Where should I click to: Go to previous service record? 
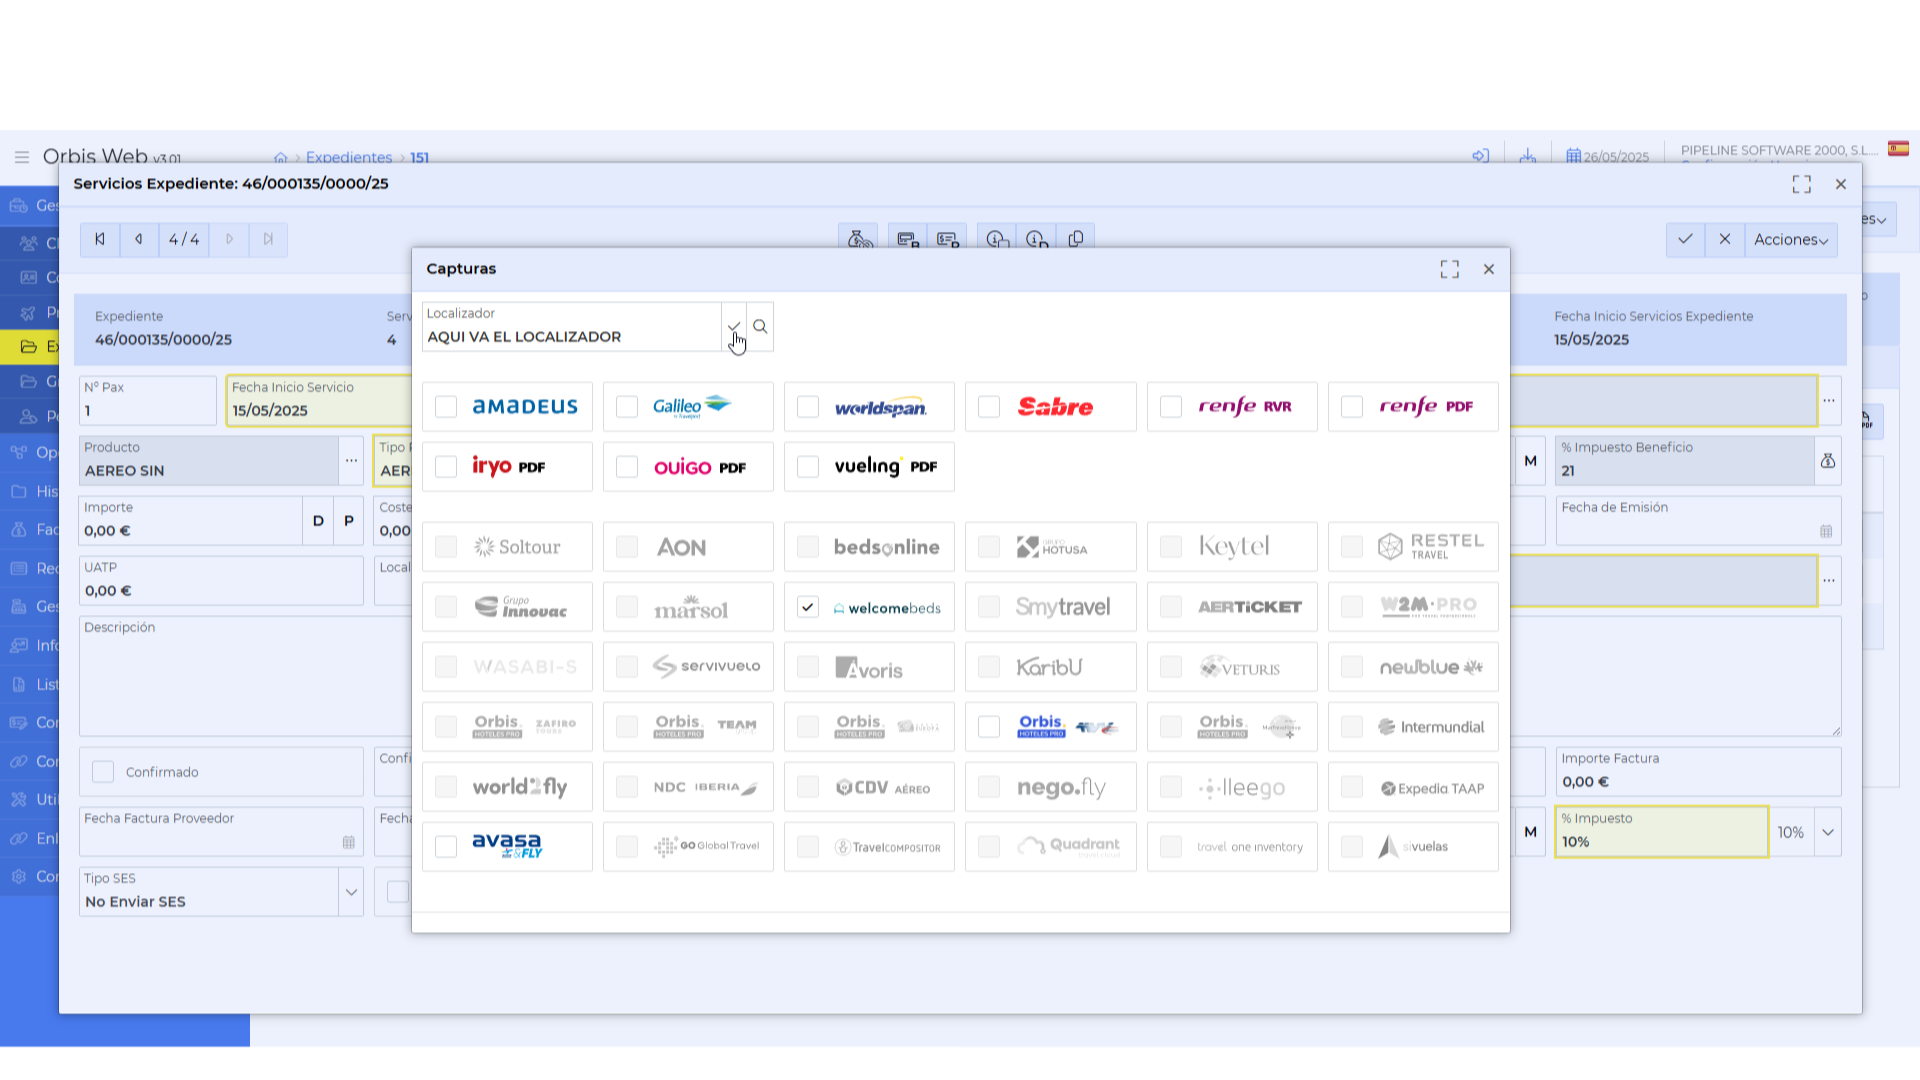(x=139, y=240)
